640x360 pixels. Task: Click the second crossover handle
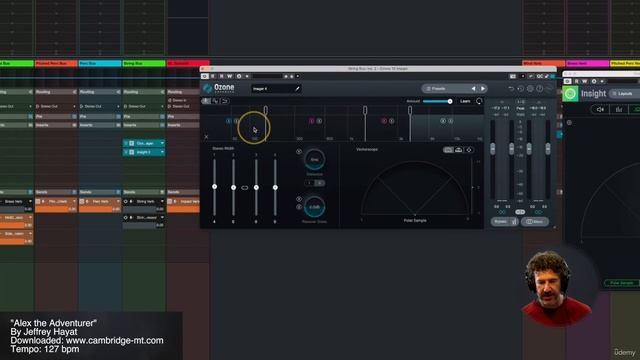365,110
